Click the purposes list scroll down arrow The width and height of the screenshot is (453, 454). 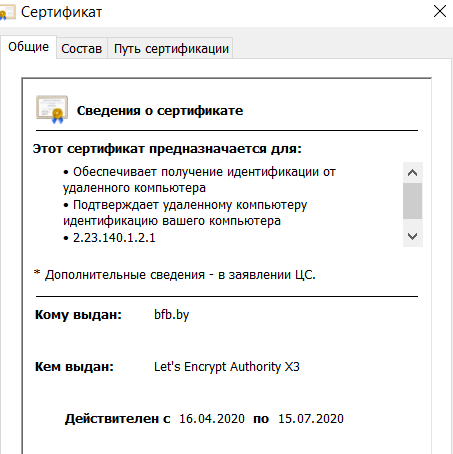[x=412, y=236]
